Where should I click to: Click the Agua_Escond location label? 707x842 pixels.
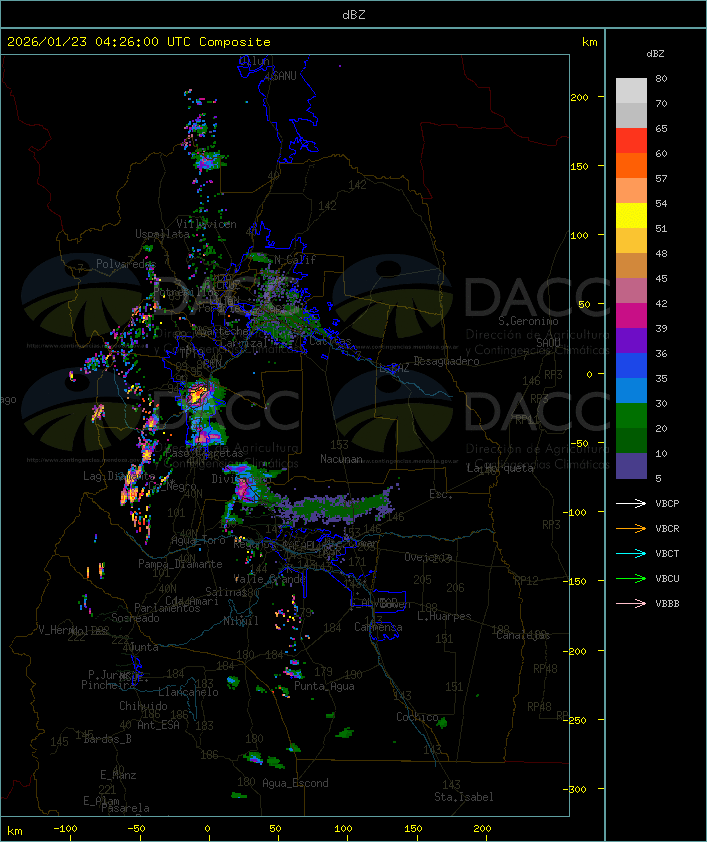(295, 783)
